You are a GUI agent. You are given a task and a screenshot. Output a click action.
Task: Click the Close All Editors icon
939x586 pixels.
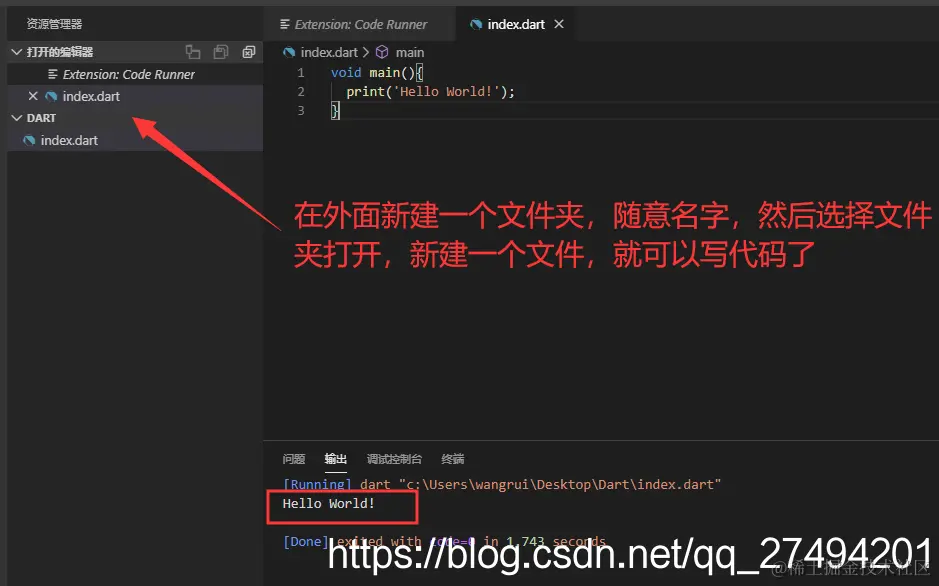point(249,52)
